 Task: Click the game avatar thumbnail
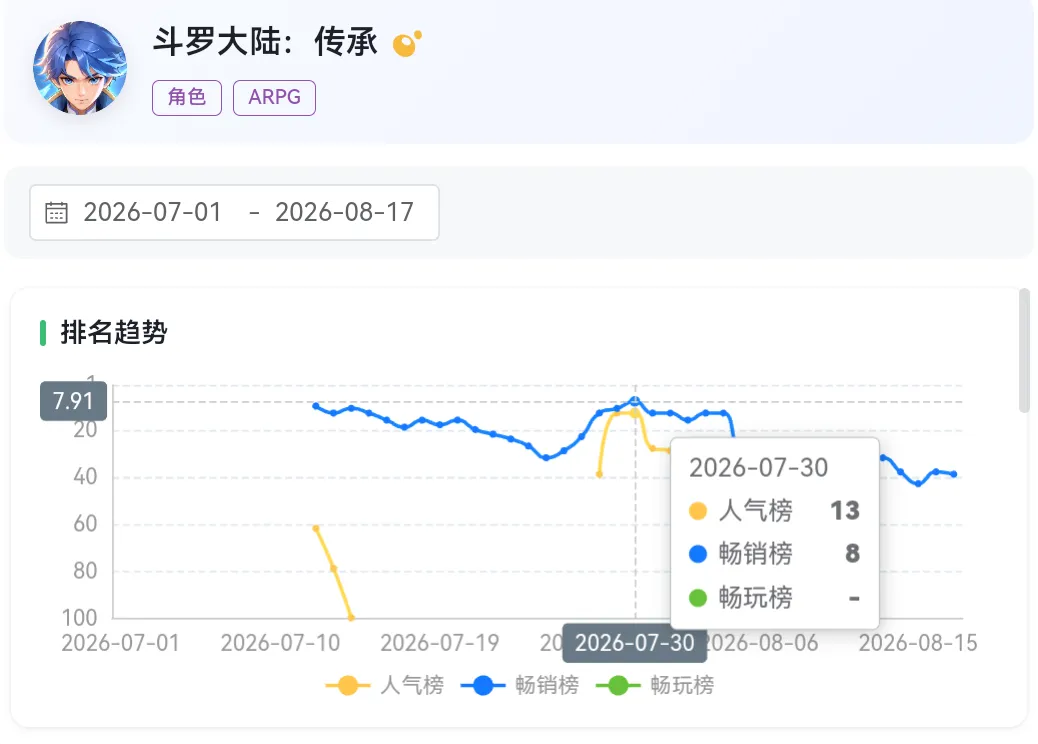click(x=79, y=68)
